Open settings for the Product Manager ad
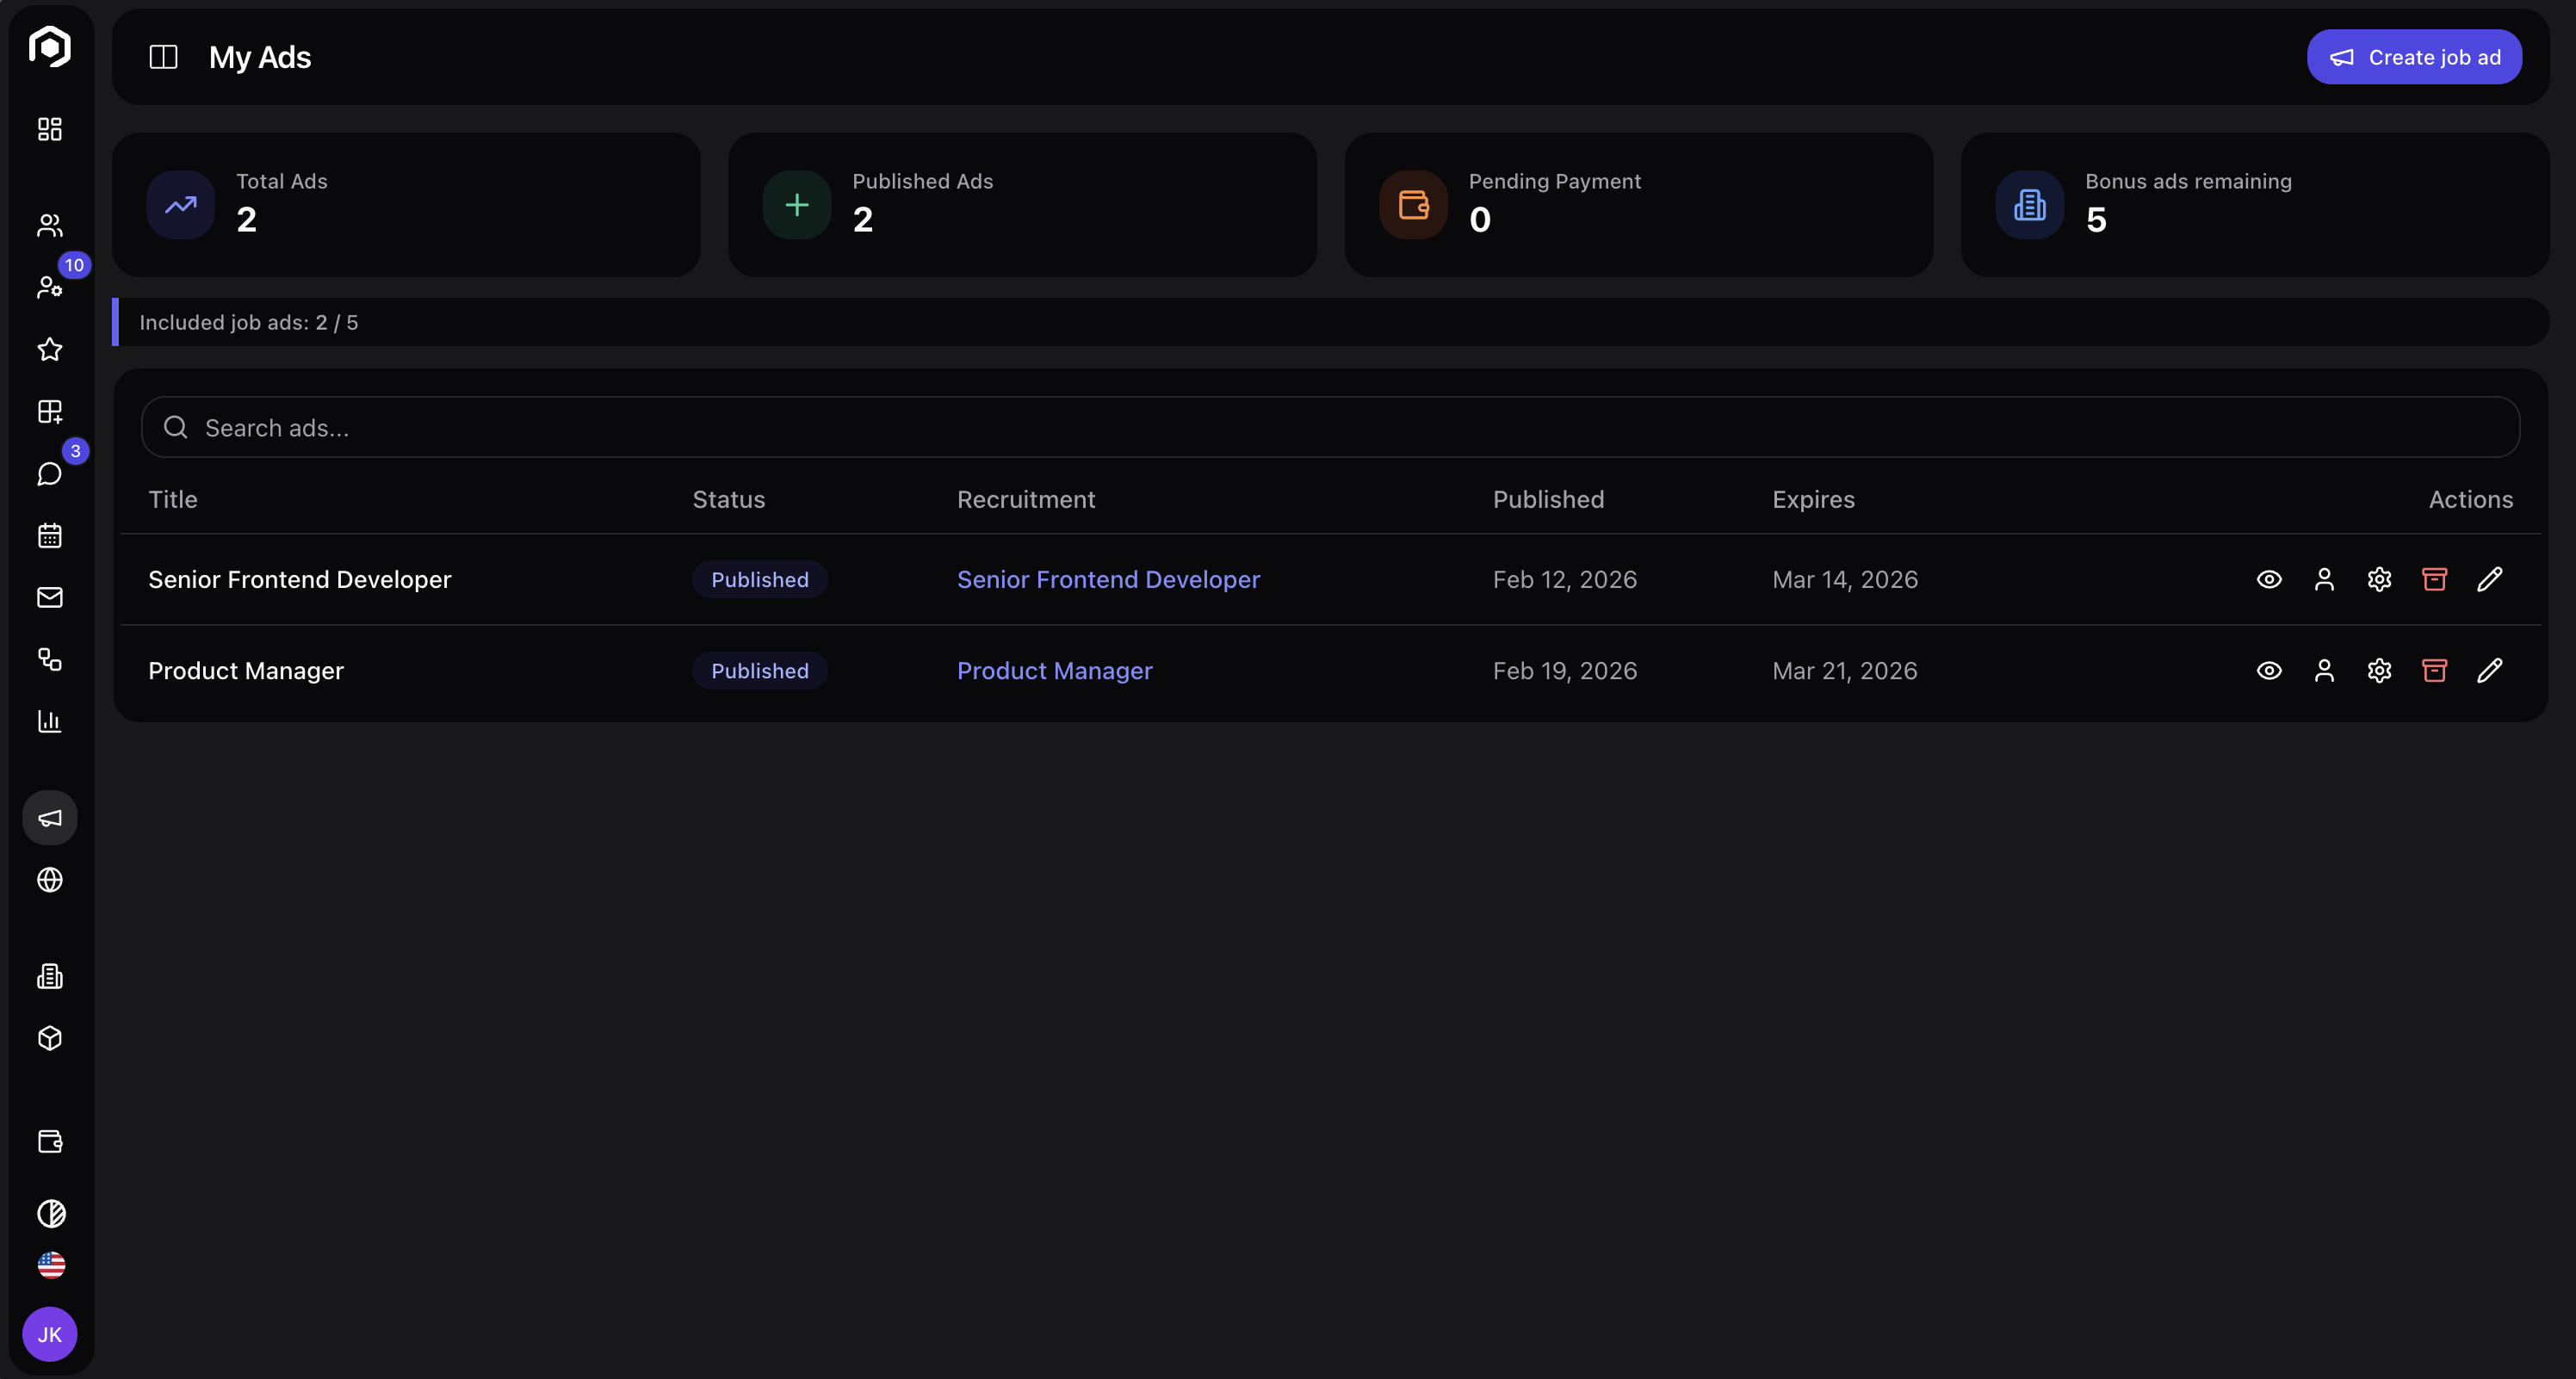The height and width of the screenshot is (1379, 2576). (2379, 670)
